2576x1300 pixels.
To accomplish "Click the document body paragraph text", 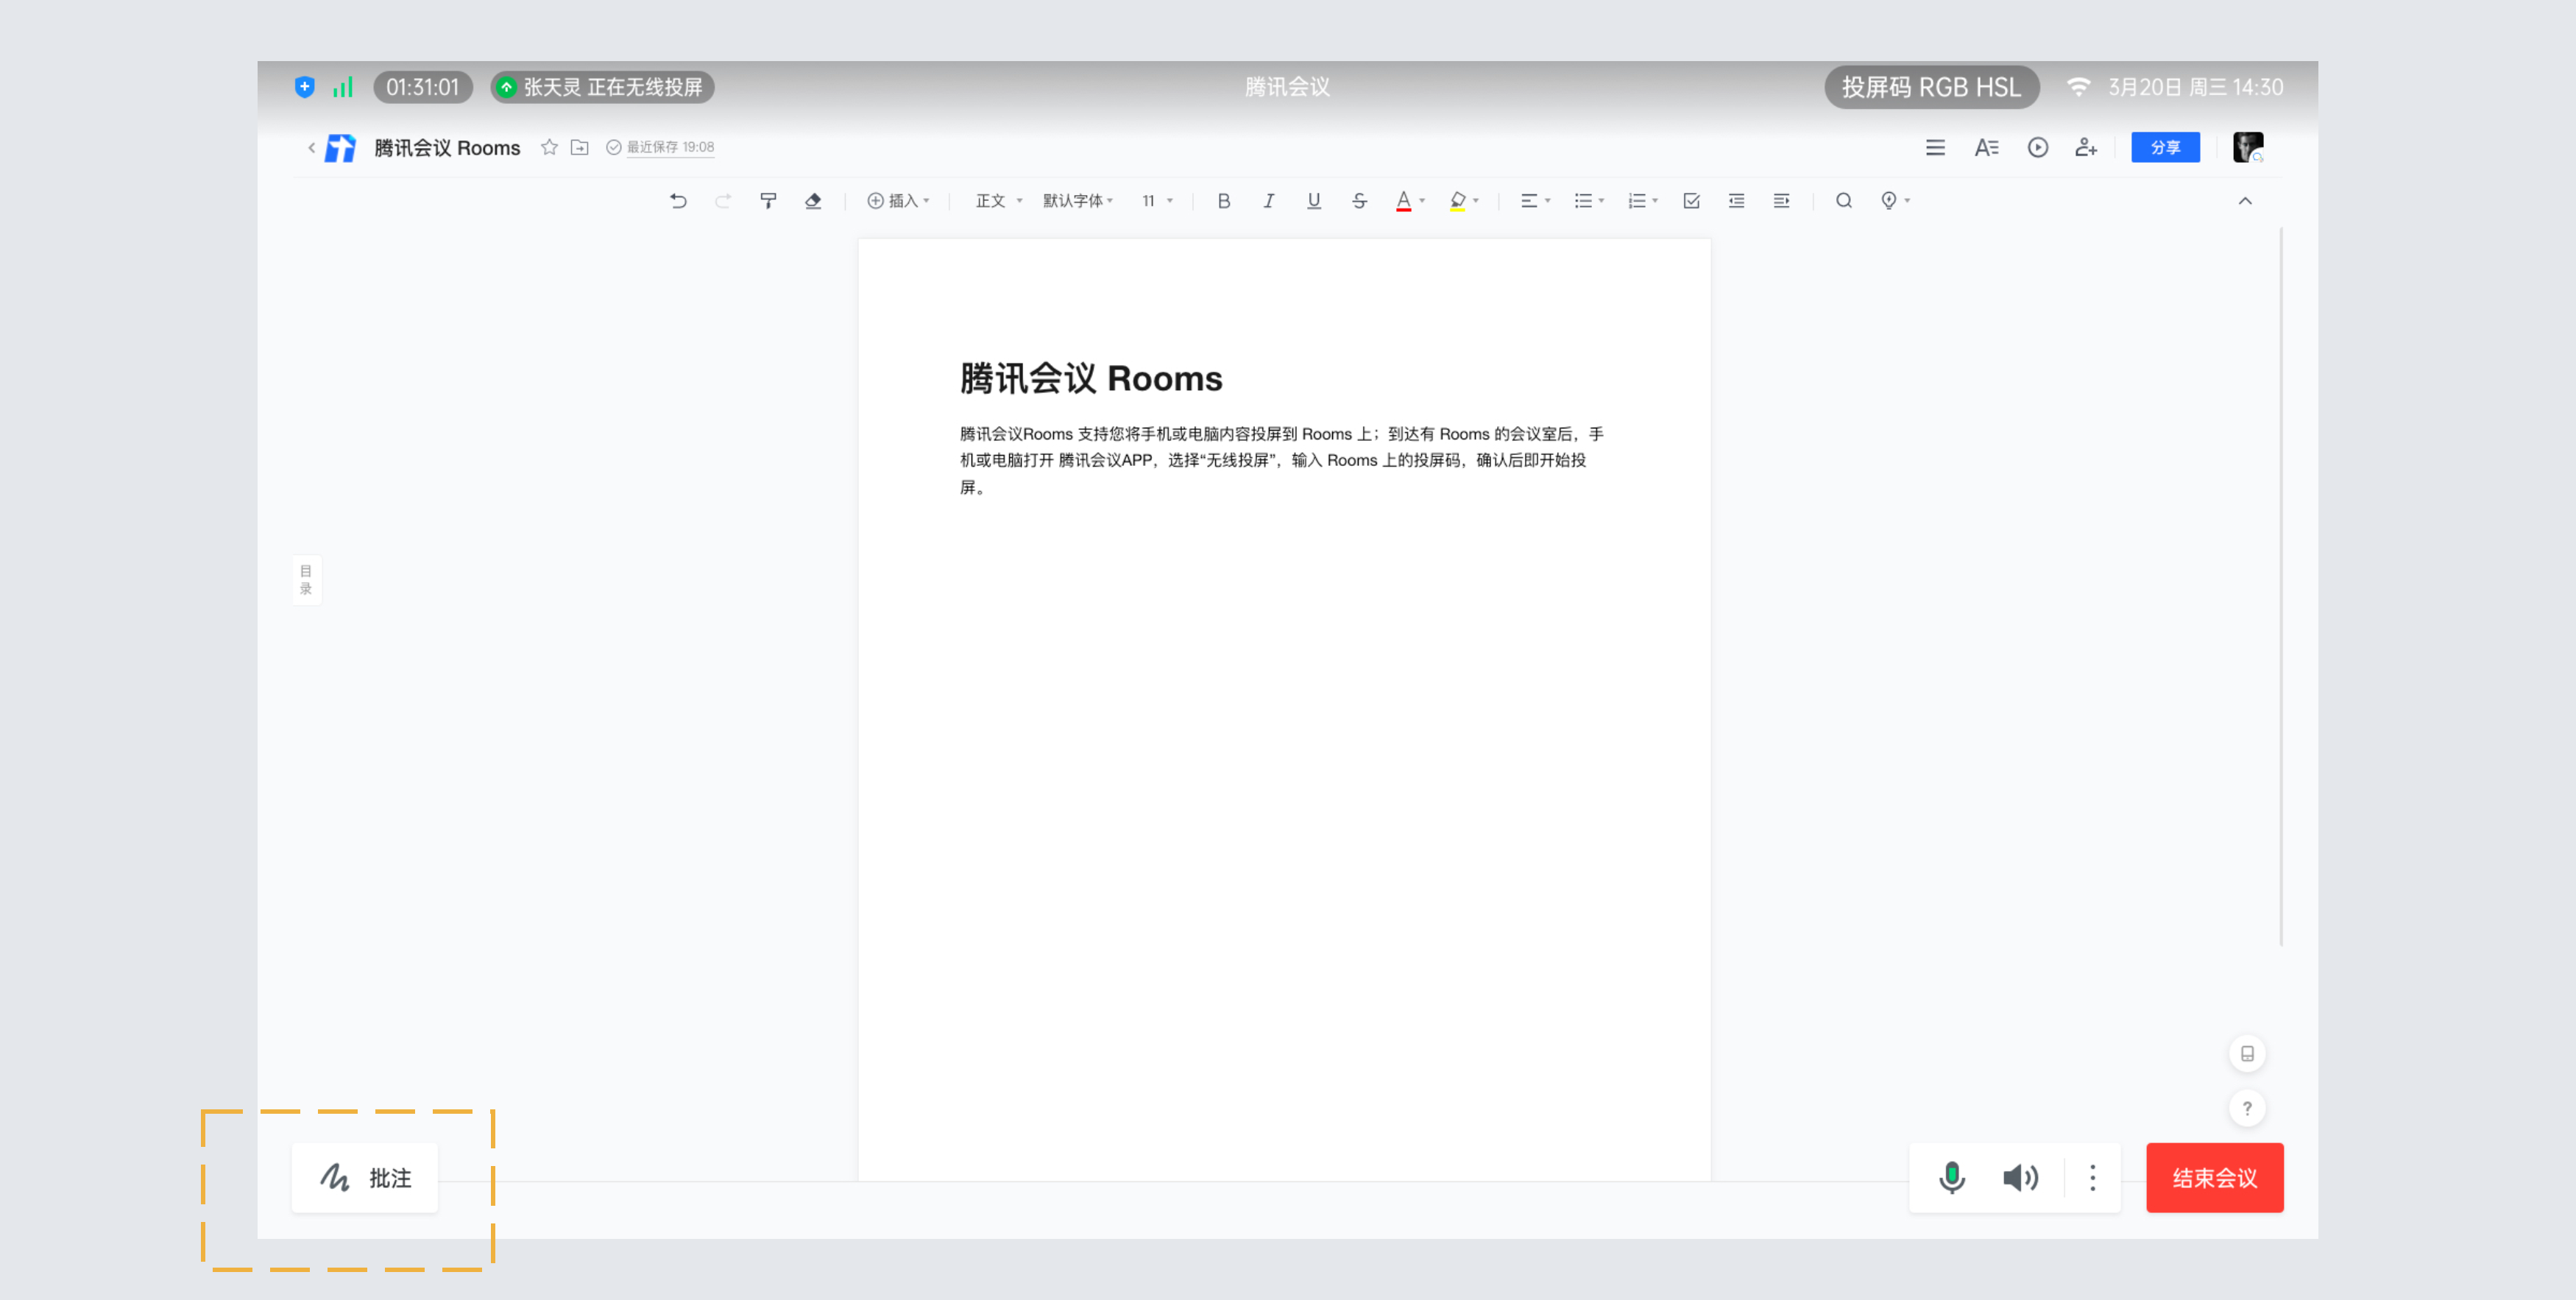I will [1281, 460].
